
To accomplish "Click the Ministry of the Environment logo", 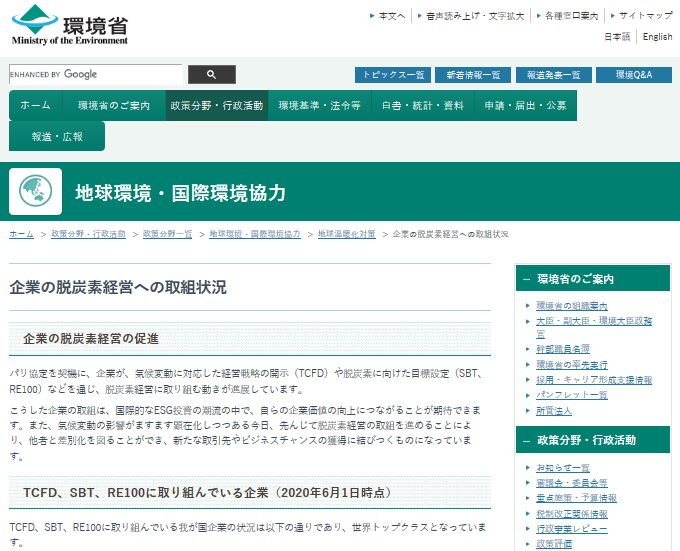I will (x=70, y=25).
